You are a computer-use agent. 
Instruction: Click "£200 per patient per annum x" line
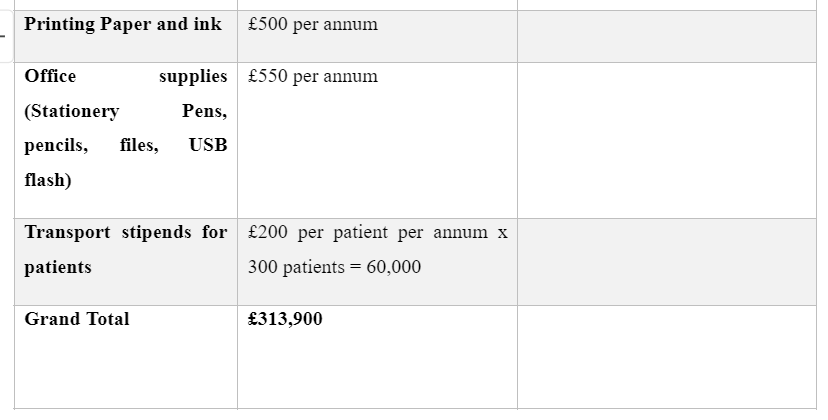pos(378,233)
